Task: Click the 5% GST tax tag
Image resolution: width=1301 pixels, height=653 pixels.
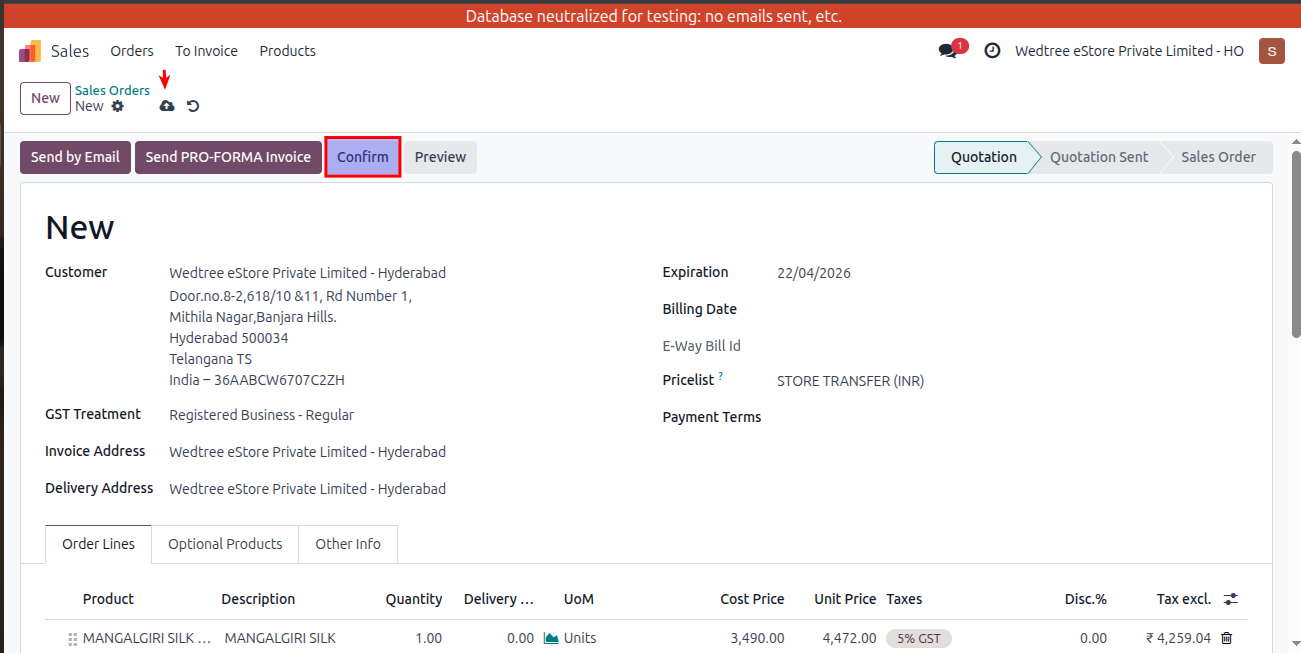Action: pos(919,638)
